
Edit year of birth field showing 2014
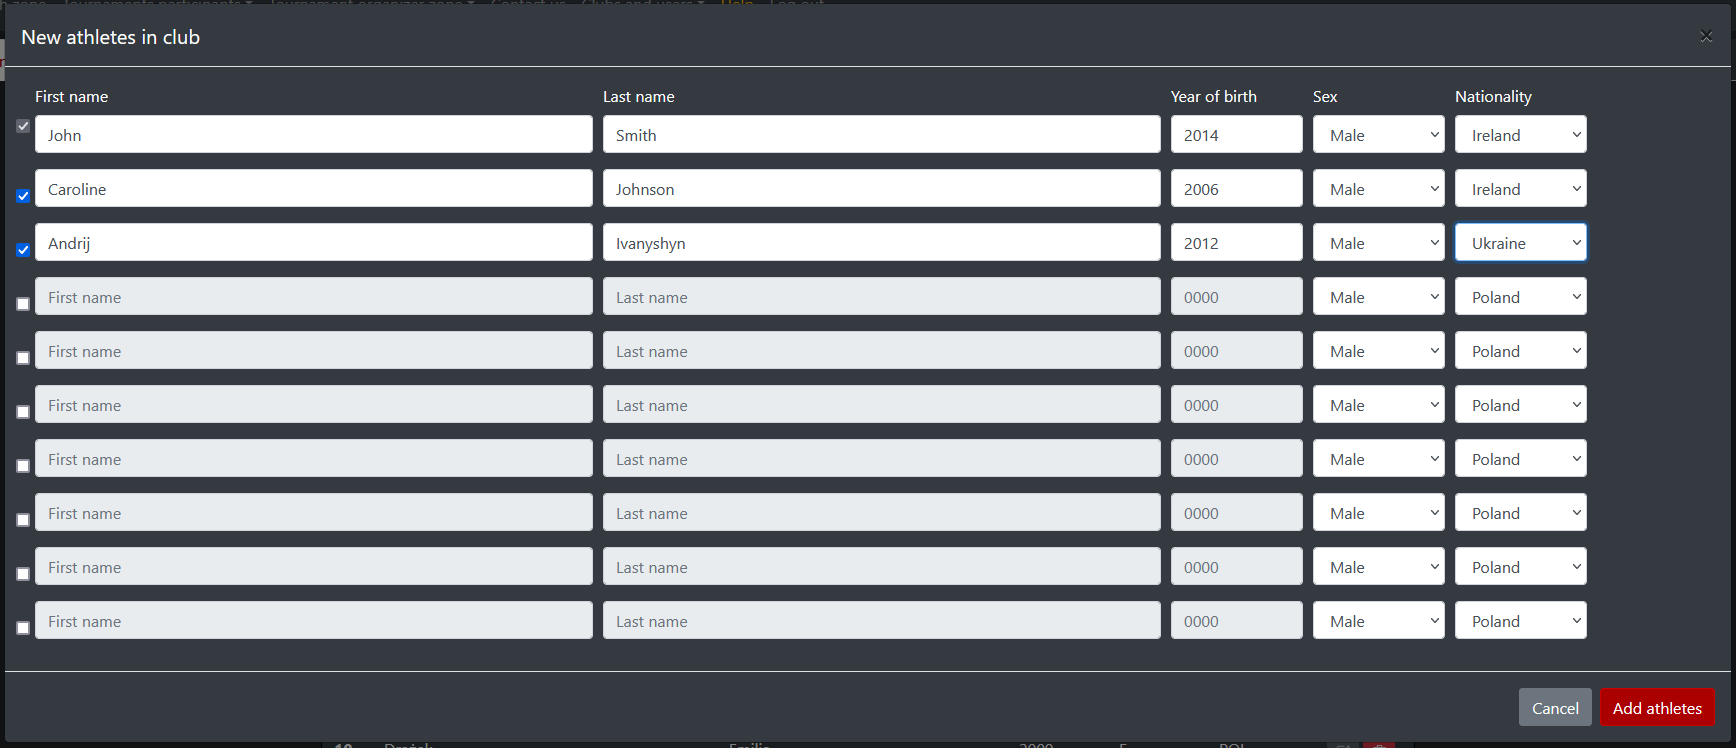pos(1237,134)
